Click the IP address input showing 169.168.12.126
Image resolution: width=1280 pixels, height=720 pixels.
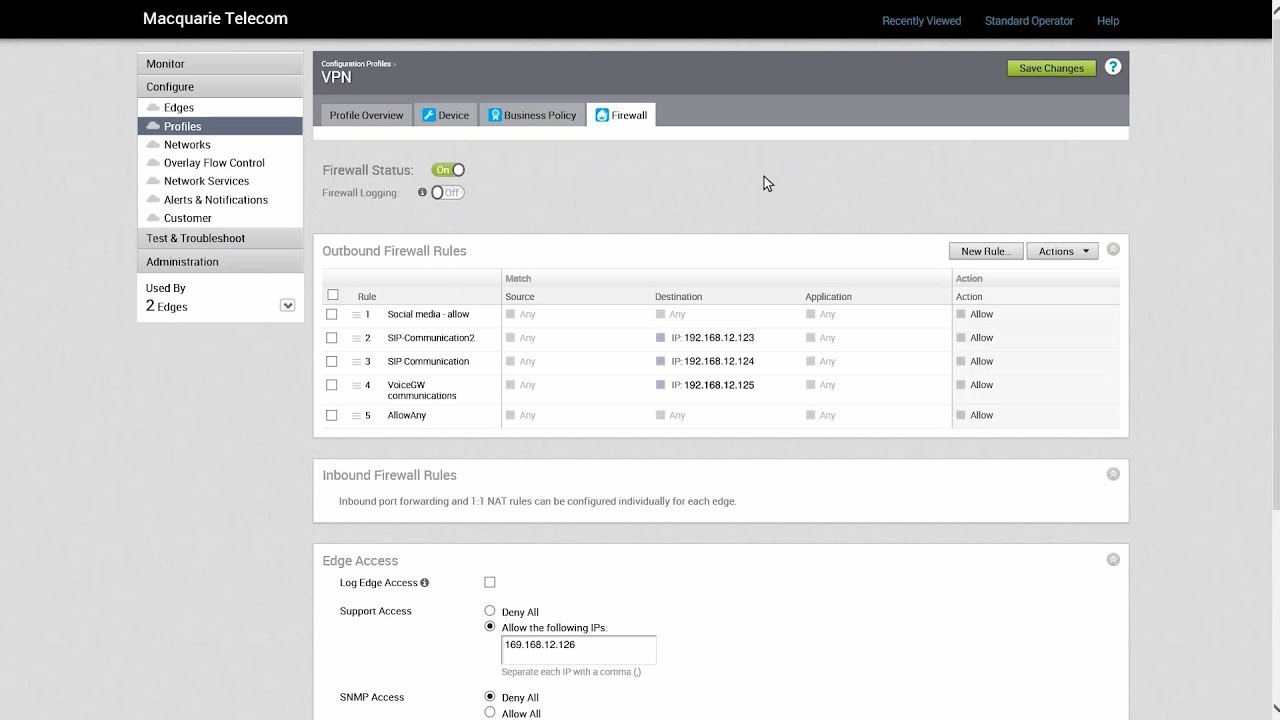click(x=578, y=649)
